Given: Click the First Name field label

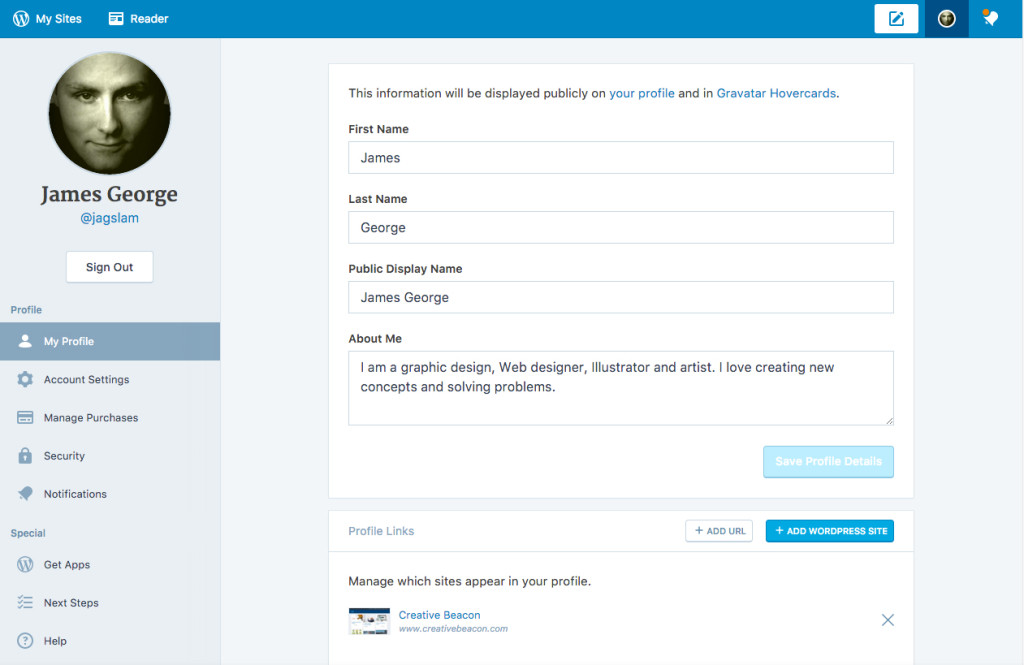Looking at the screenshot, I should (379, 129).
